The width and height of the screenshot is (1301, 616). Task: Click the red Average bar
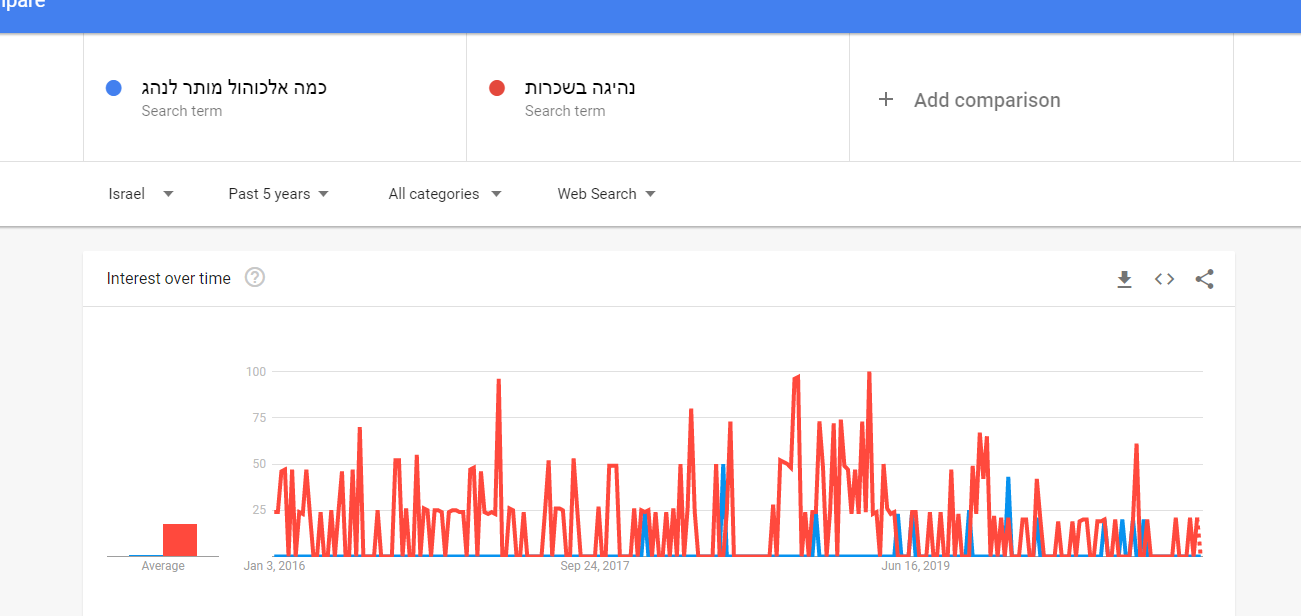point(180,540)
